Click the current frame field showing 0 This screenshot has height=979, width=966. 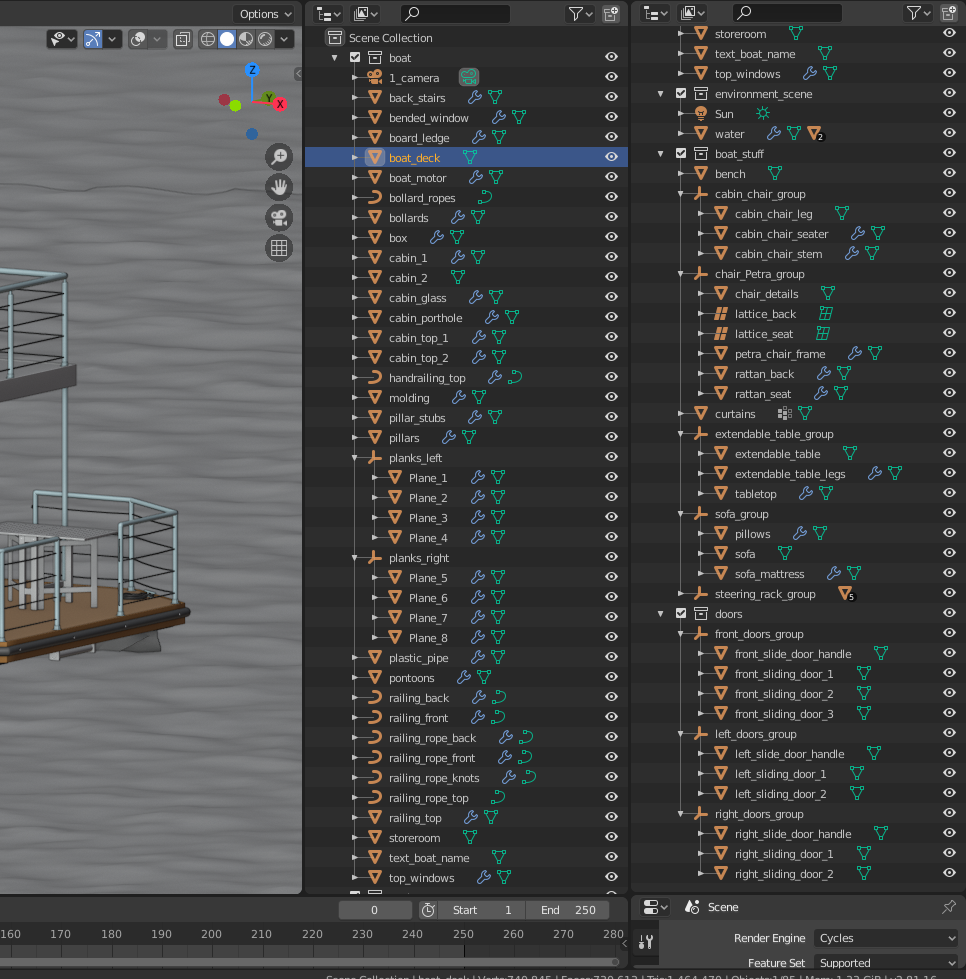coord(375,909)
